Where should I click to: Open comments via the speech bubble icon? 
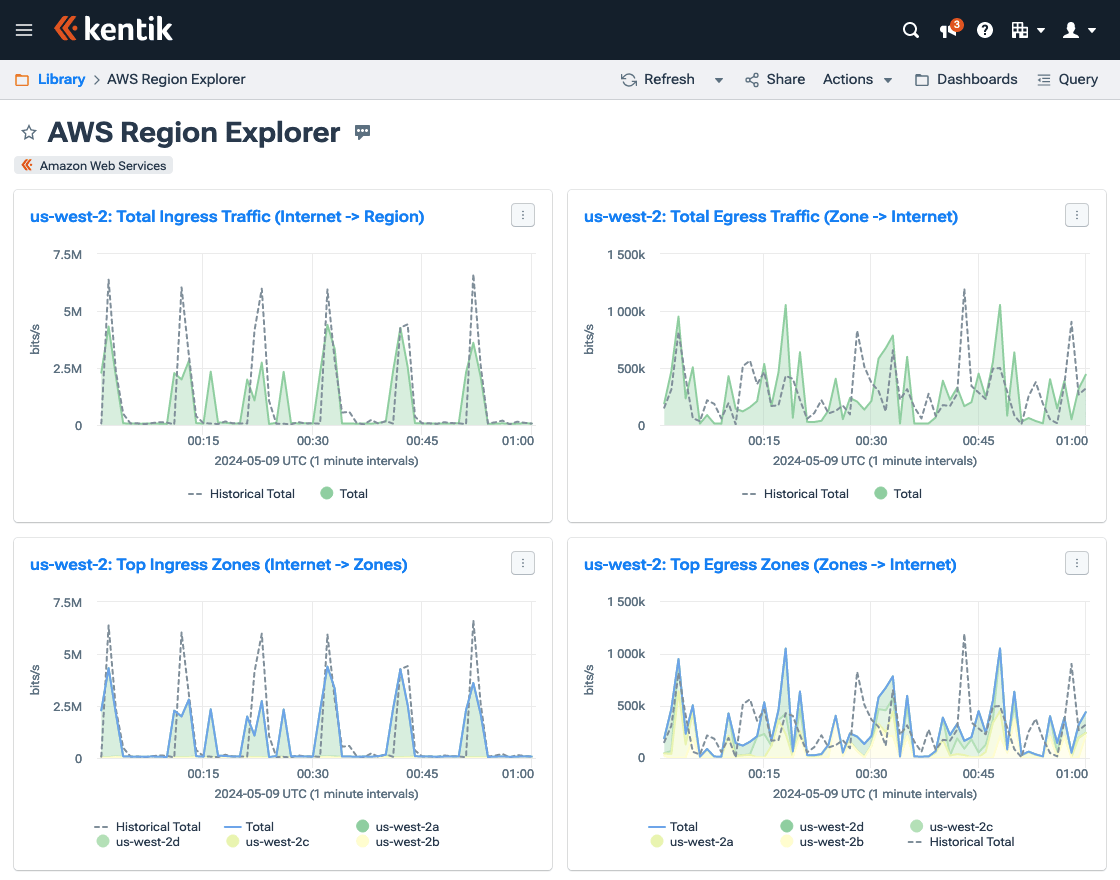[x=361, y=131]
